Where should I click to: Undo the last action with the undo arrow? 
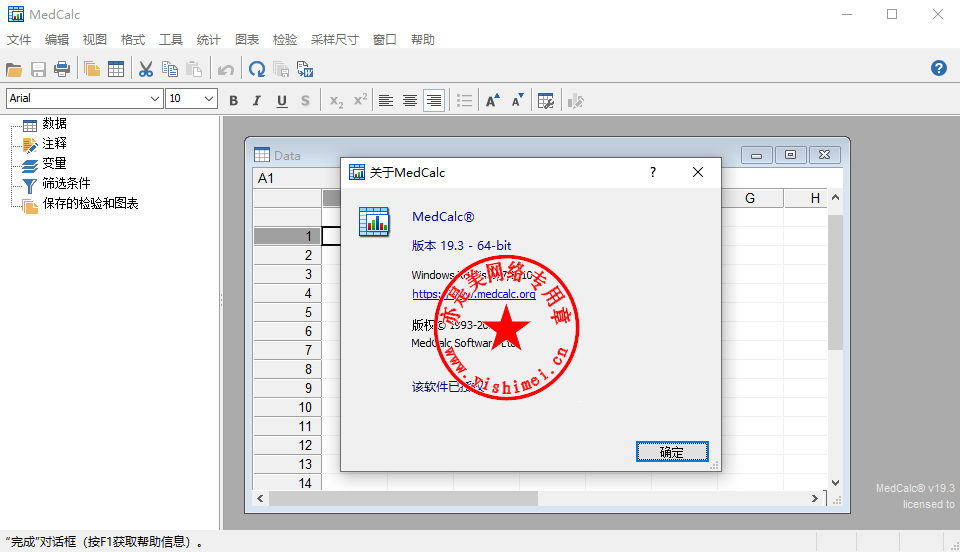click(226, 69)
